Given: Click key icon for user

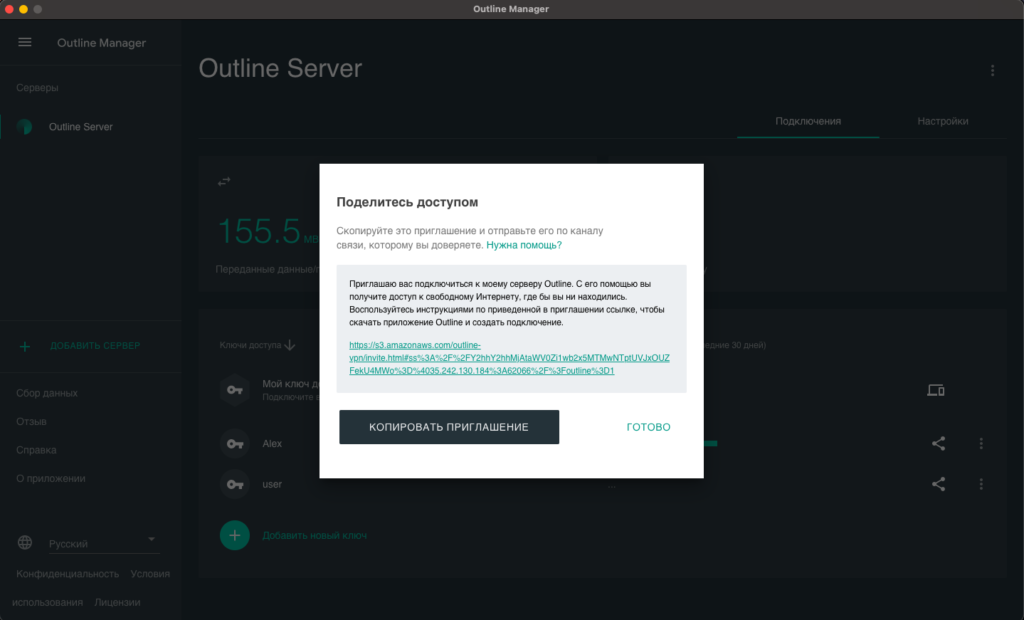Looking at the screenshot, I should (235, 484).
